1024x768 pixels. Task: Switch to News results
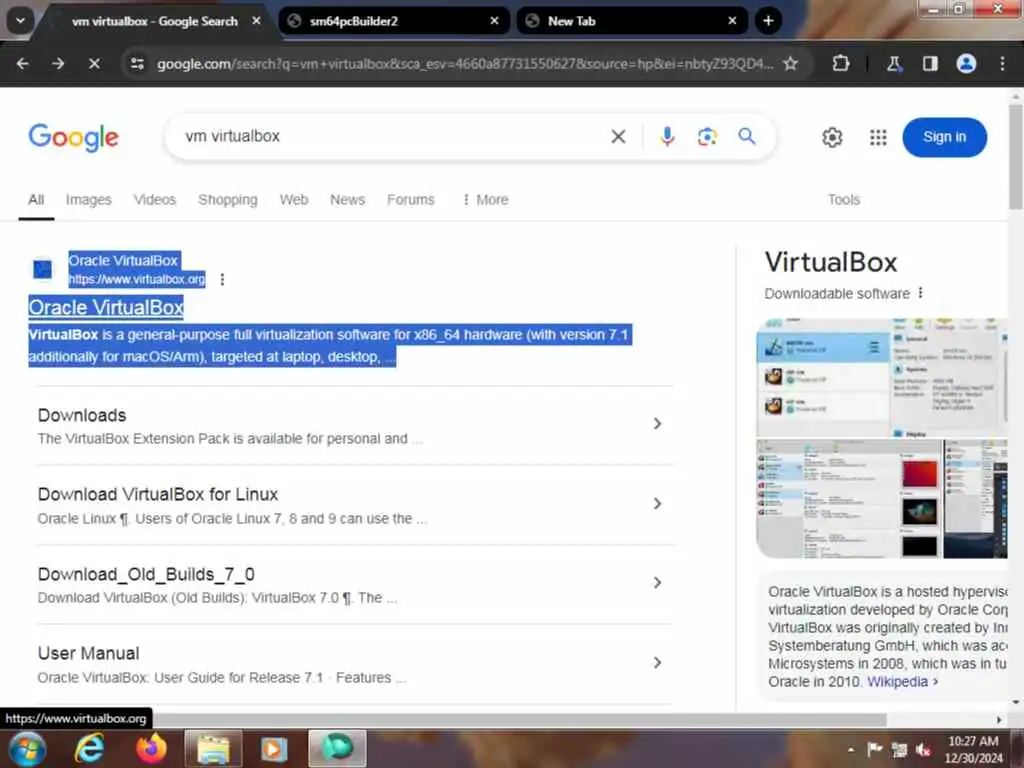(x=347, y=200)
